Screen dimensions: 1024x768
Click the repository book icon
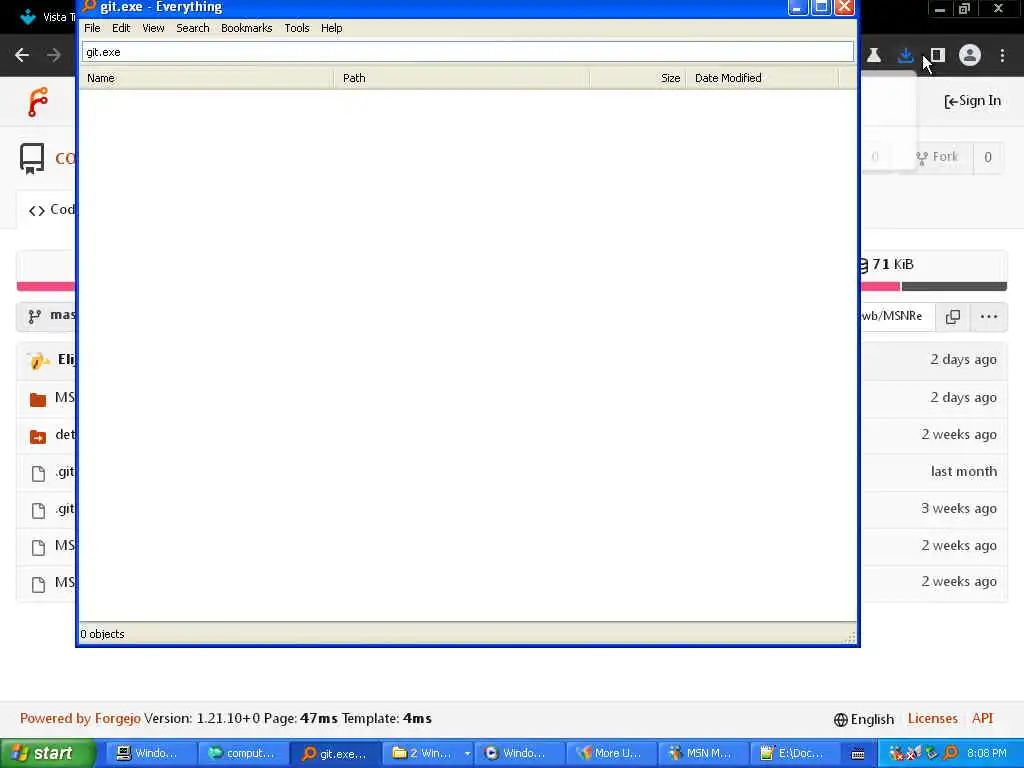coord(31,159)
